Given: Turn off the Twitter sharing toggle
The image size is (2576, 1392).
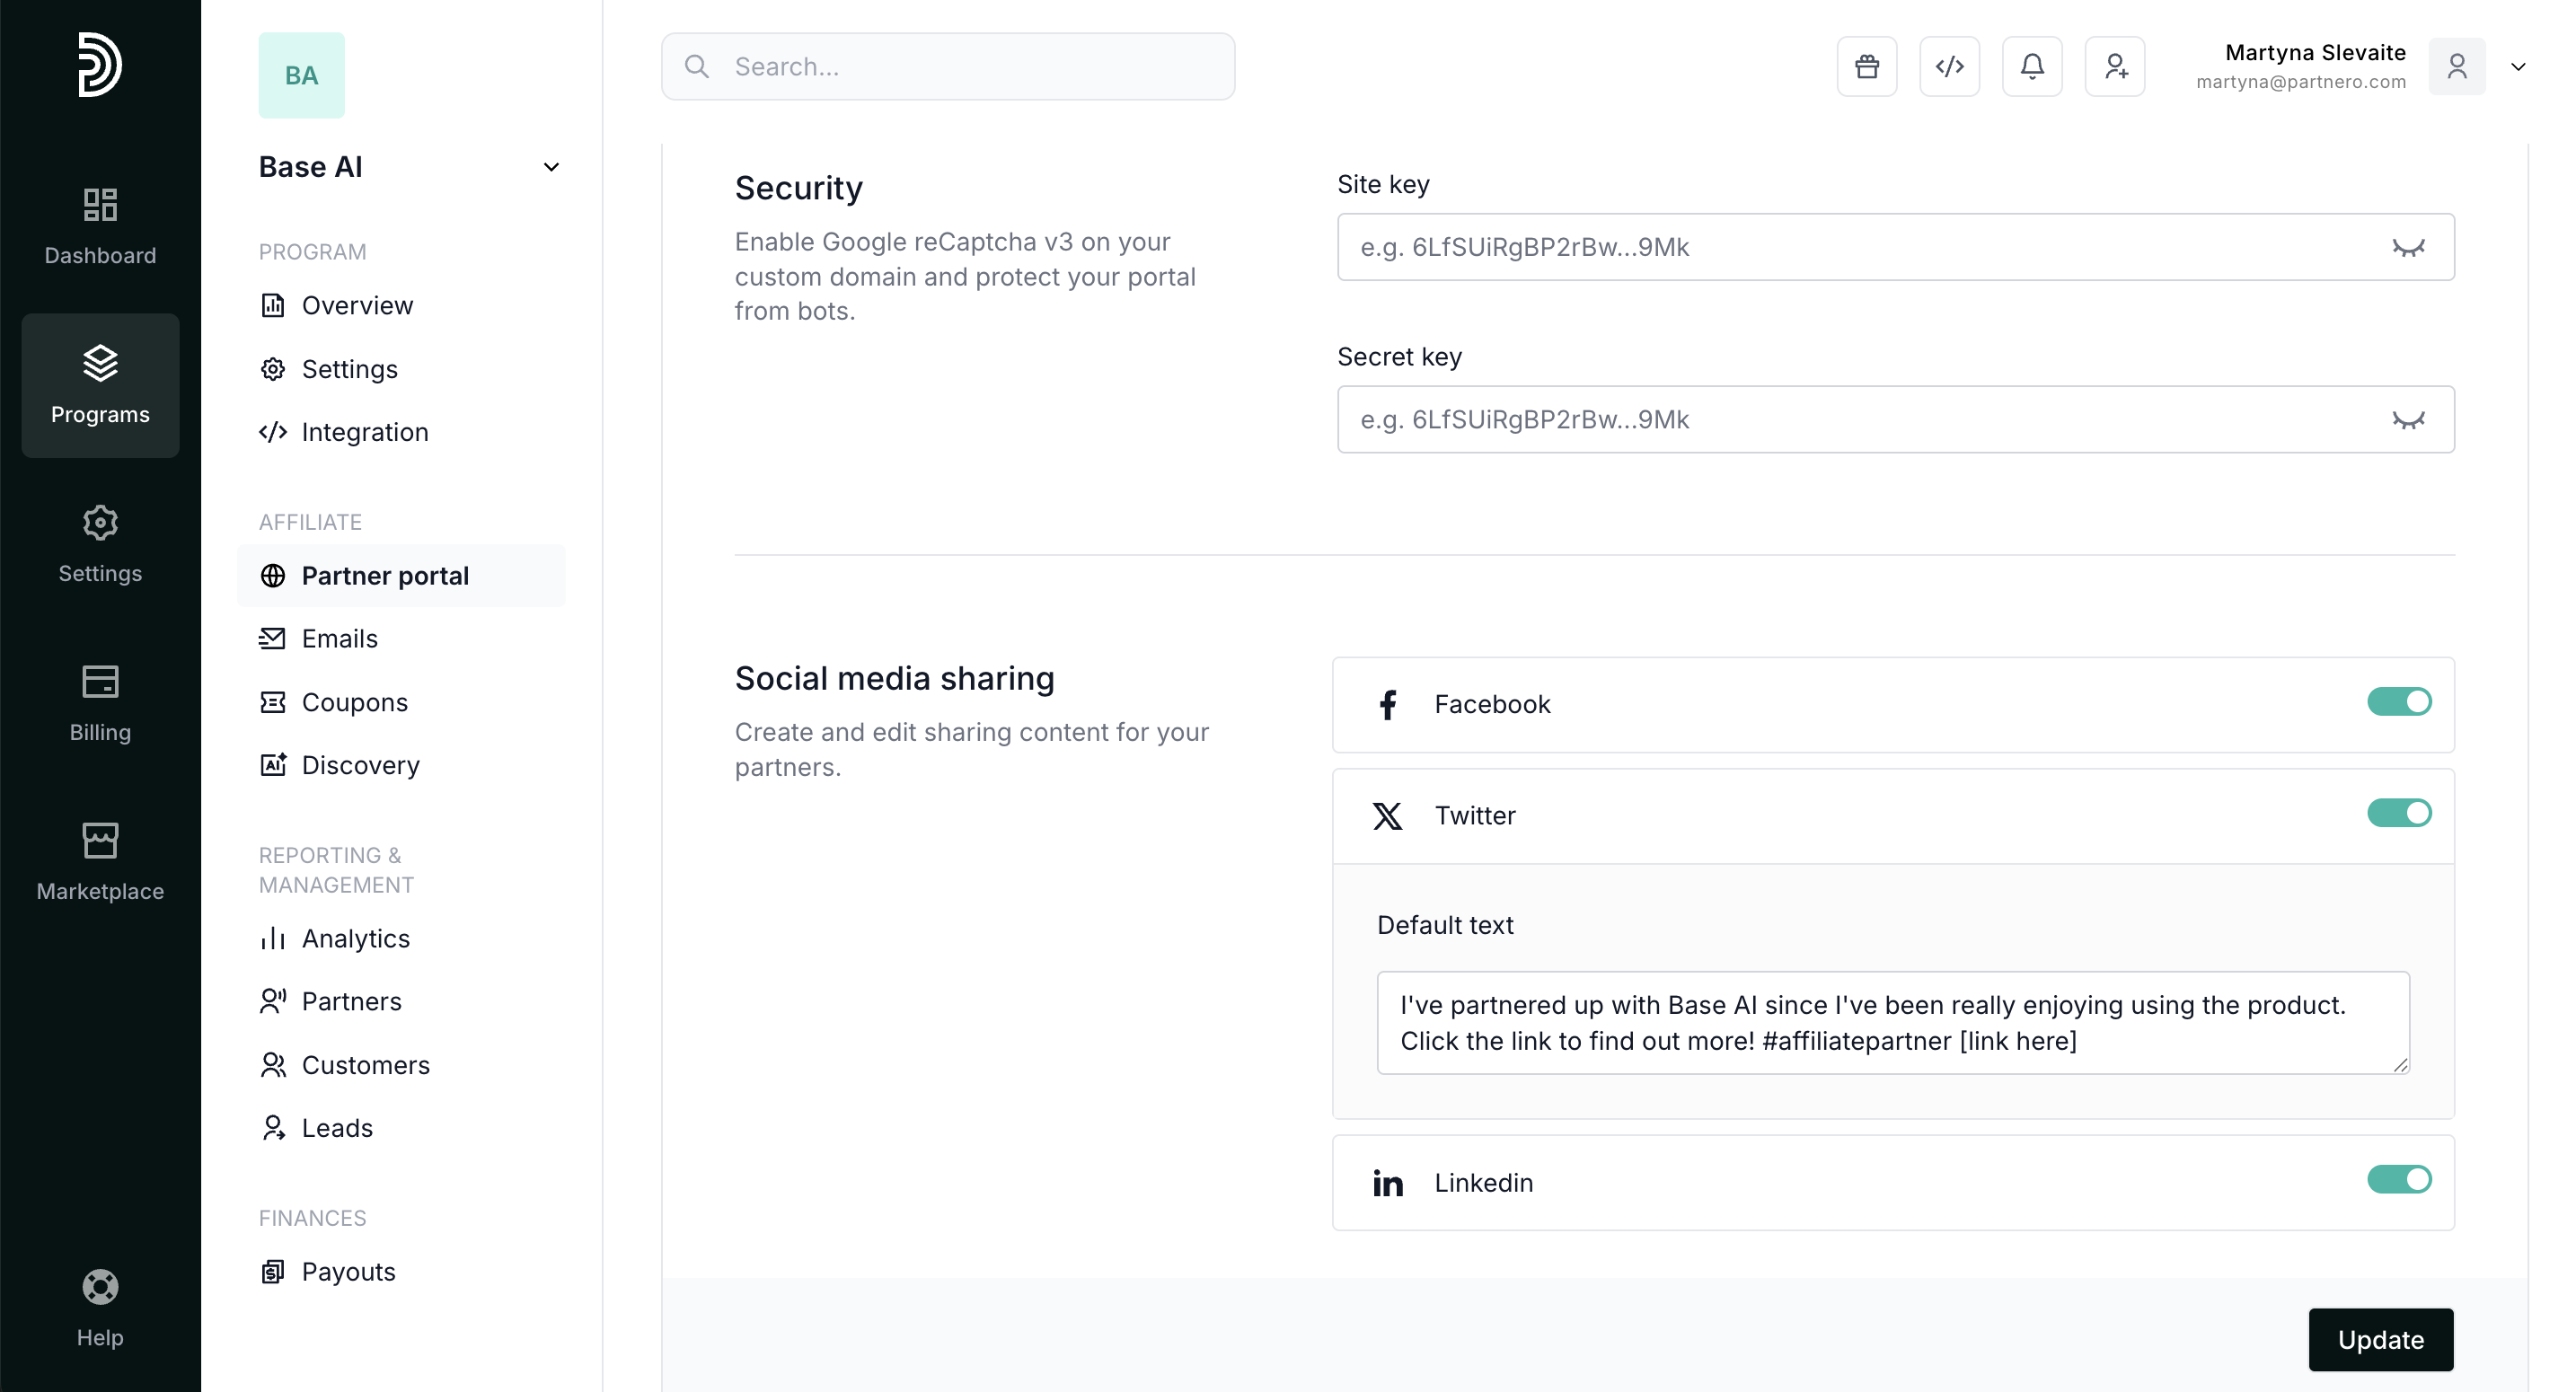Looking at the screenshot, I should click(2398, 813).
